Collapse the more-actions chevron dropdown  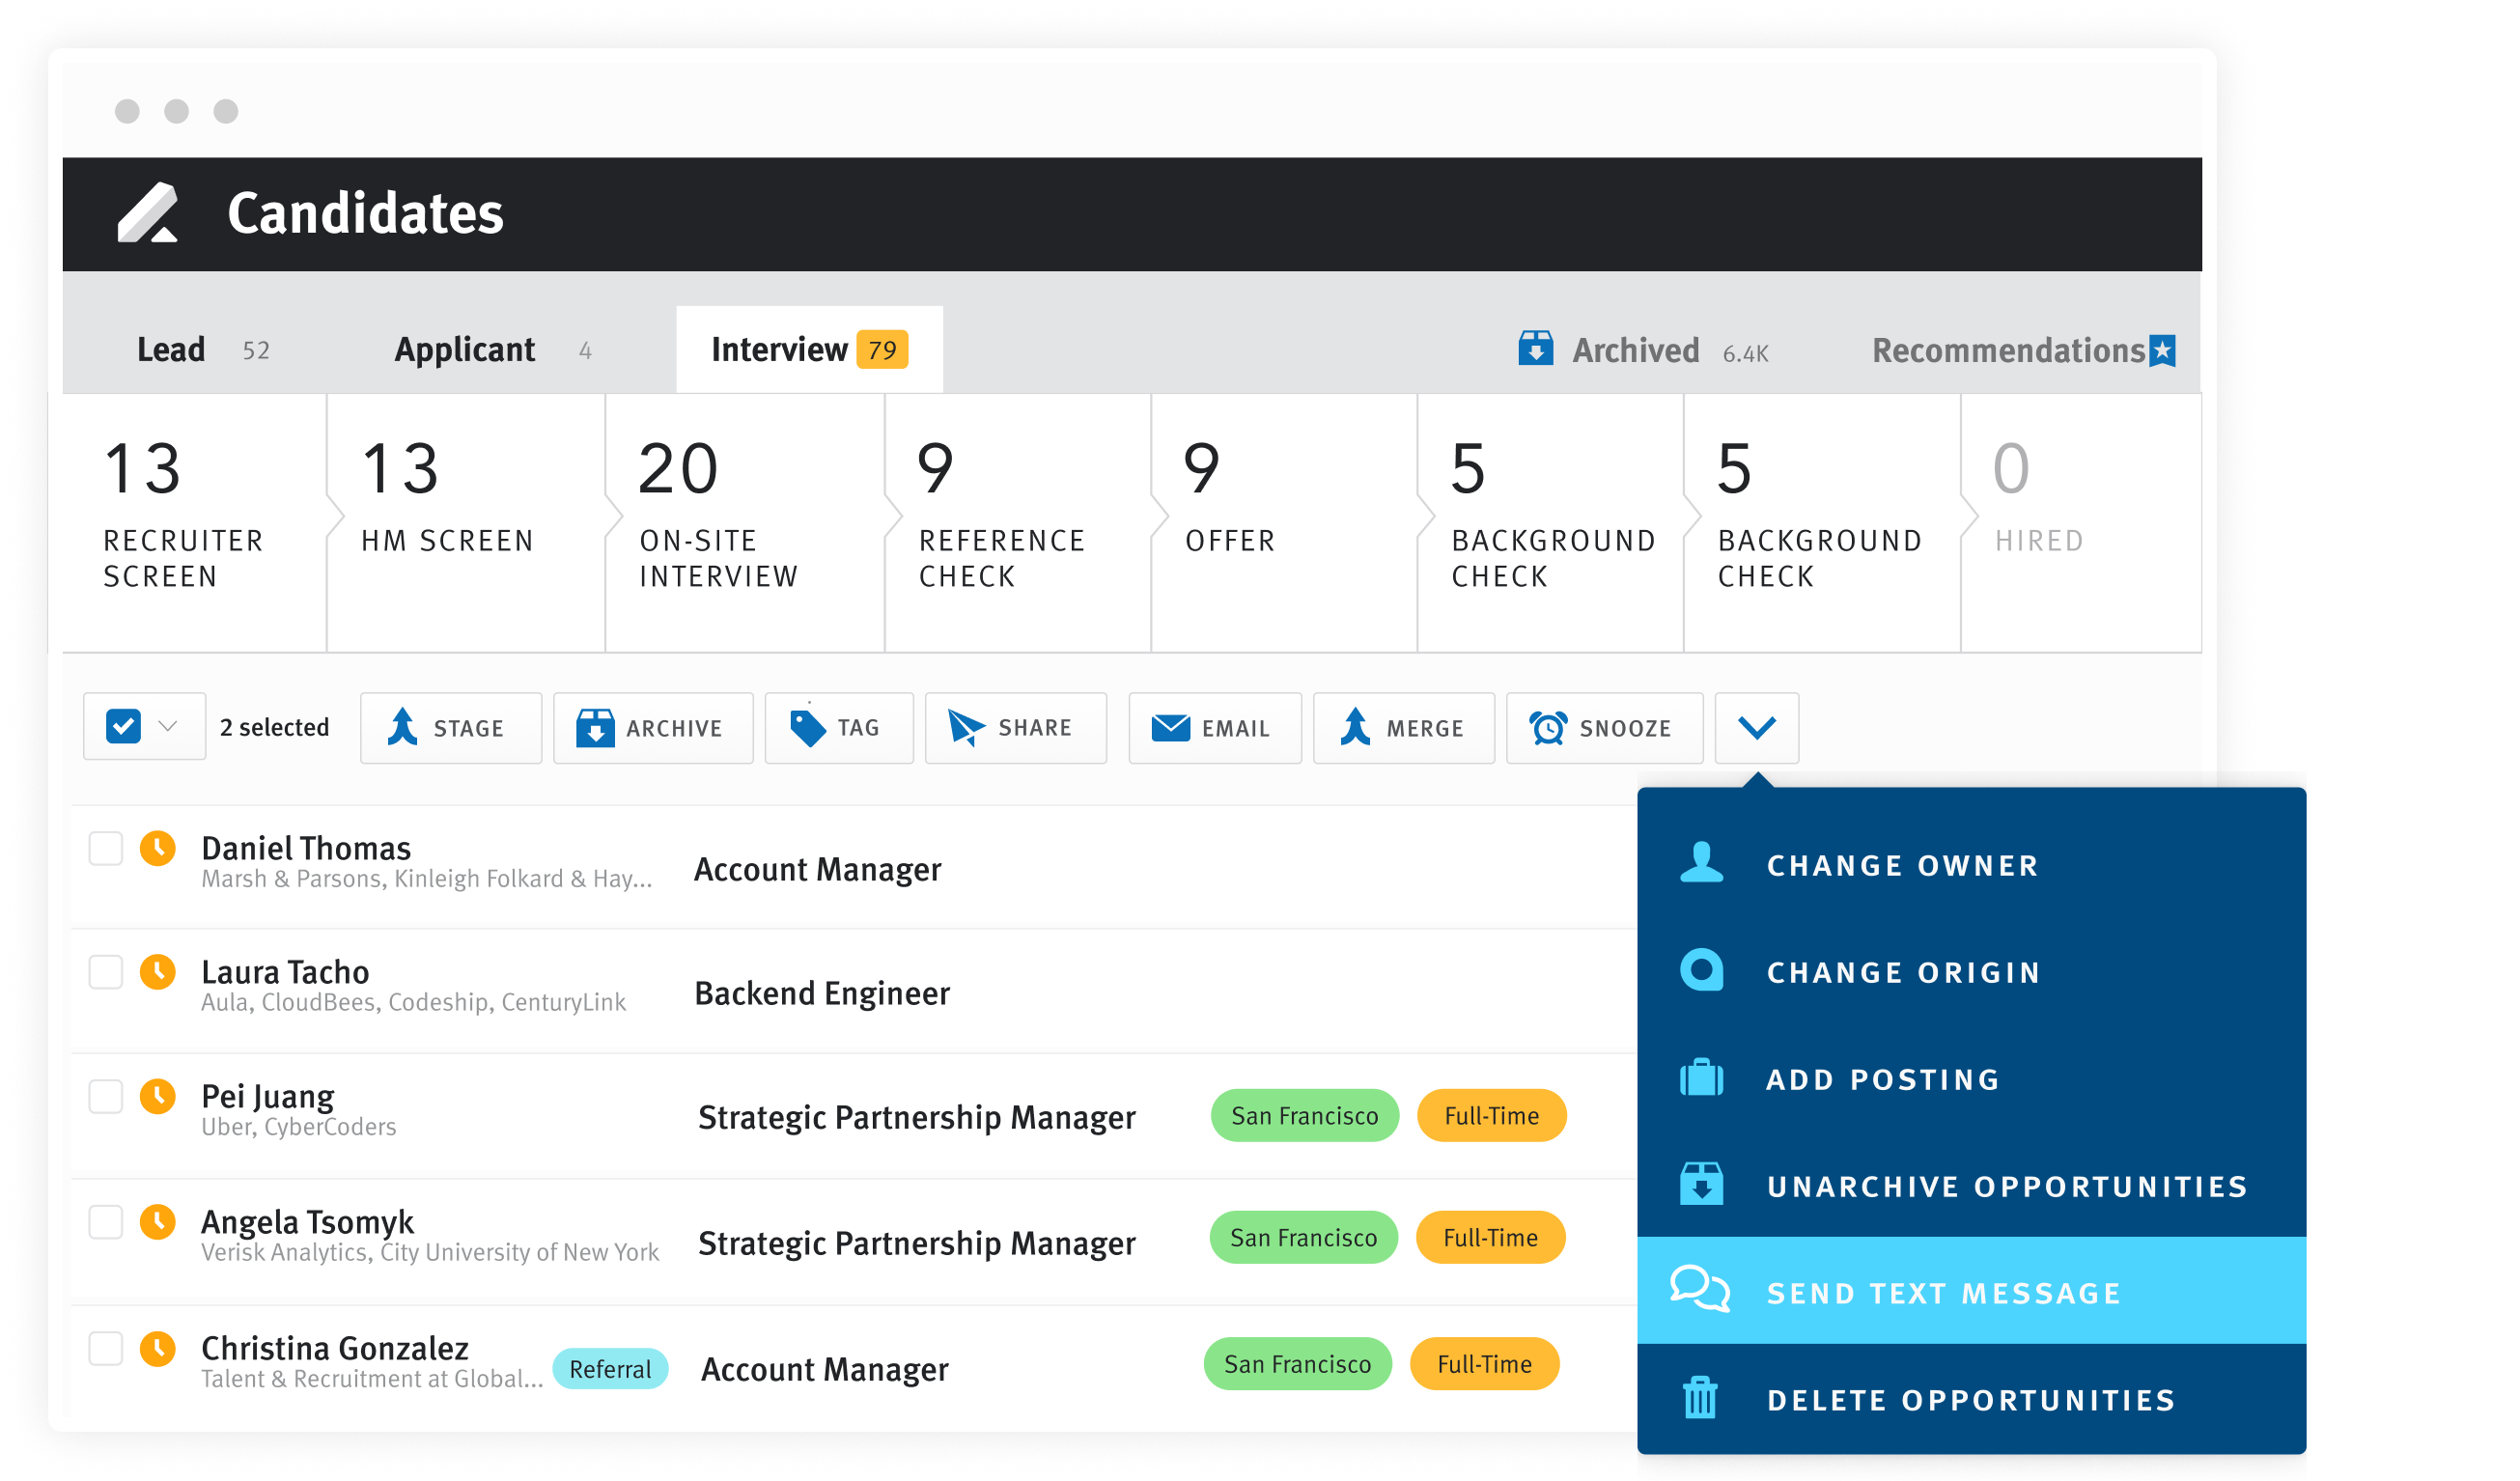click(x=1756, y=728)
